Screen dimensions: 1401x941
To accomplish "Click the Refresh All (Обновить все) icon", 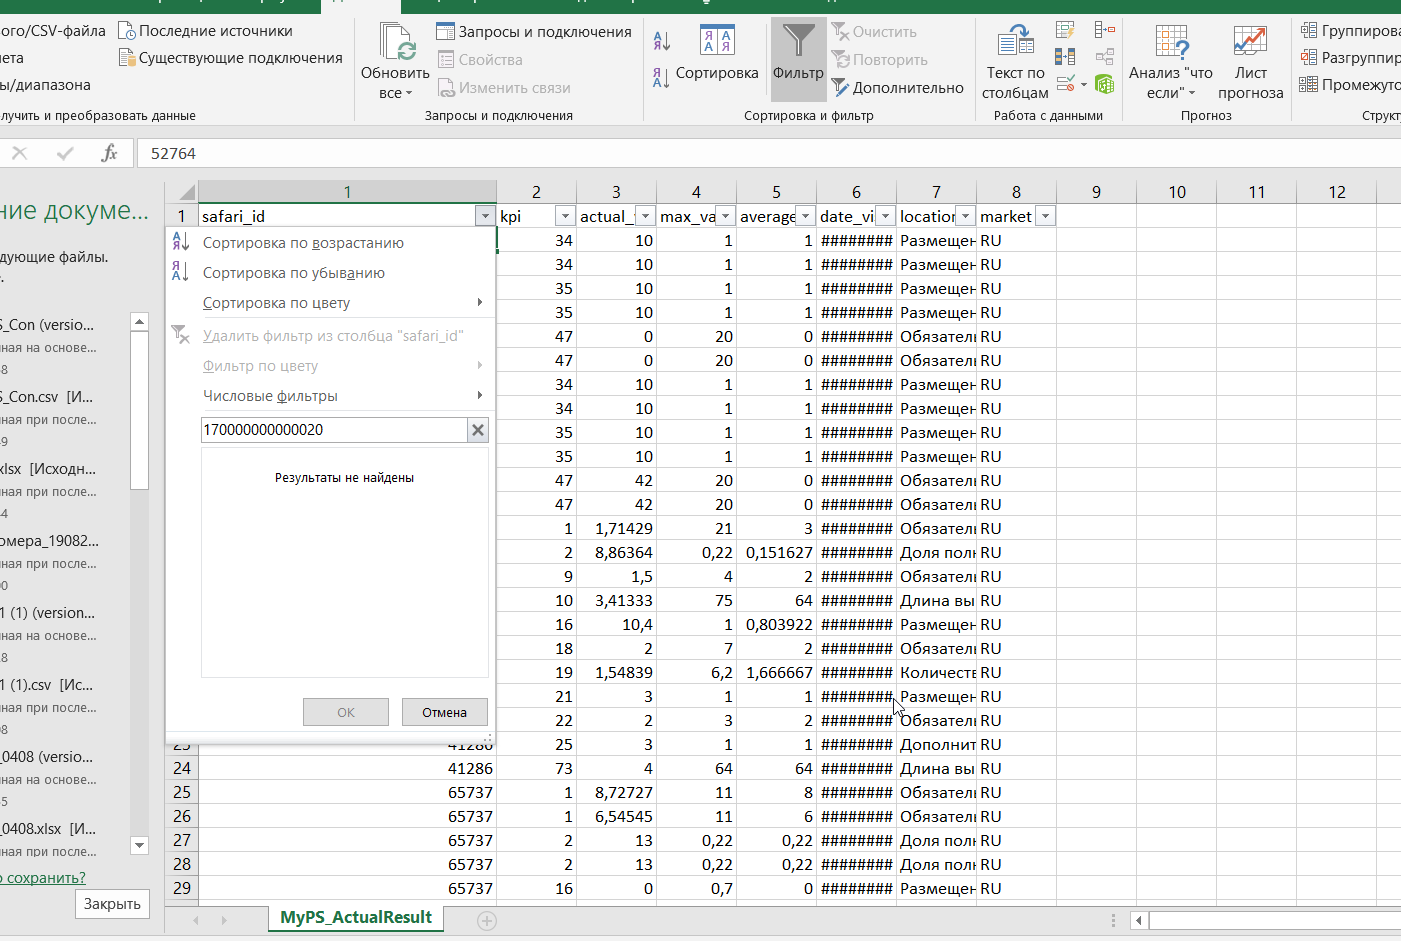I will click(396, 41).
